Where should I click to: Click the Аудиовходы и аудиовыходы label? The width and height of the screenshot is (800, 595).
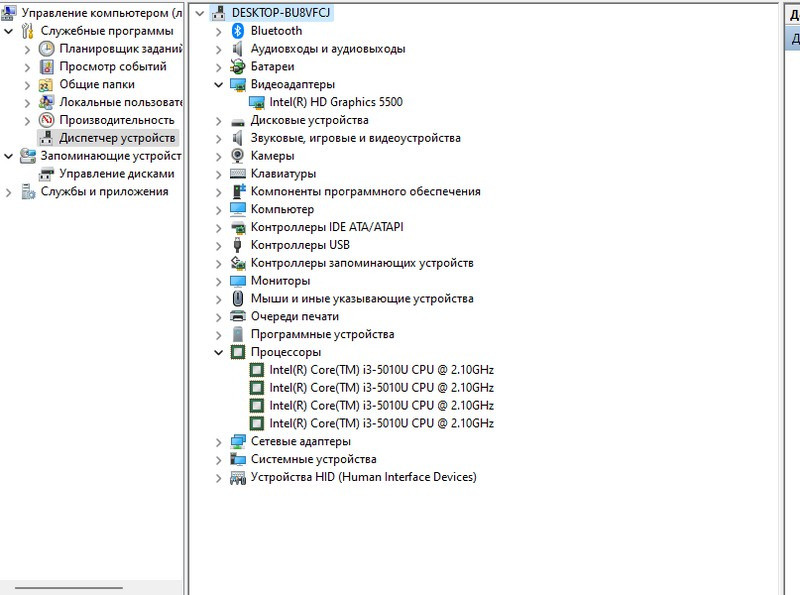pos(328,48)
